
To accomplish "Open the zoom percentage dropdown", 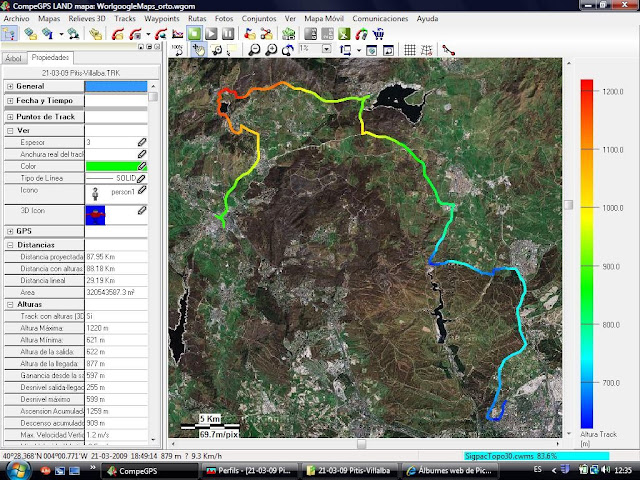I will tap(329, 49).
